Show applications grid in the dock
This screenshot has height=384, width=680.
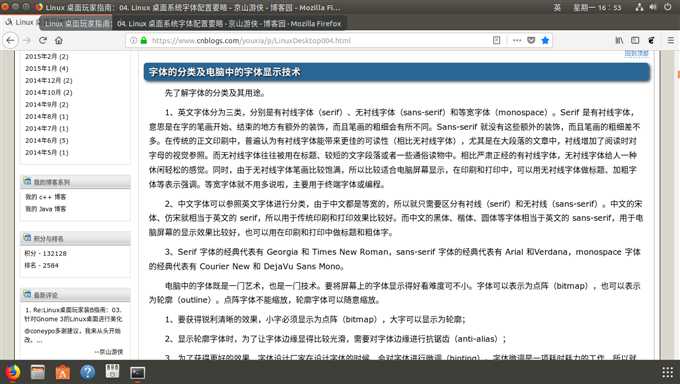tap(667, 372)
